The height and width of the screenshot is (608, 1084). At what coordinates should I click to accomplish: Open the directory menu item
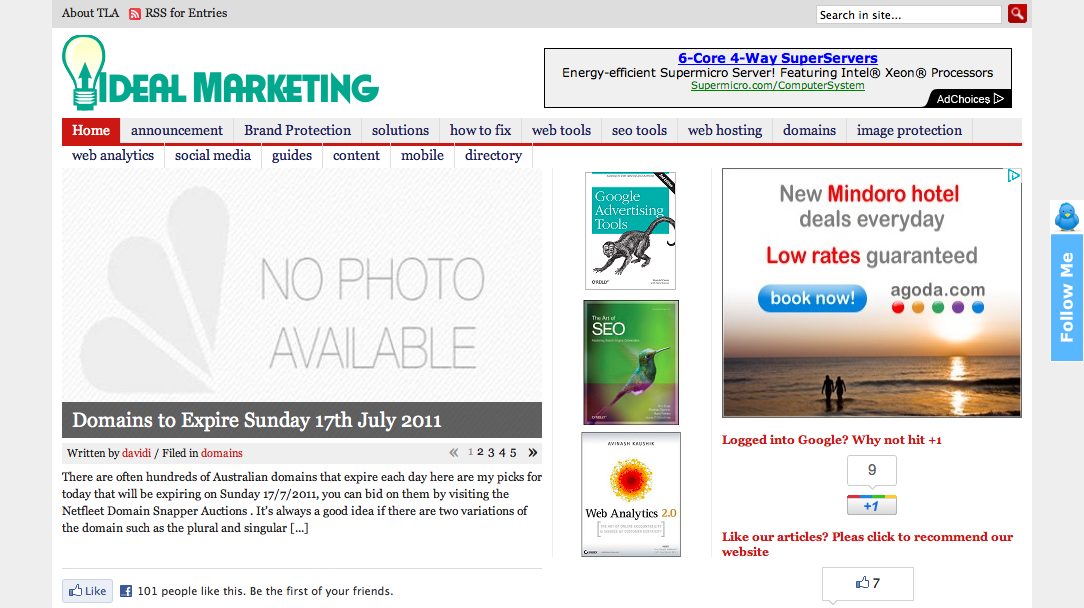pyautogui.click(x=493, y=156)
